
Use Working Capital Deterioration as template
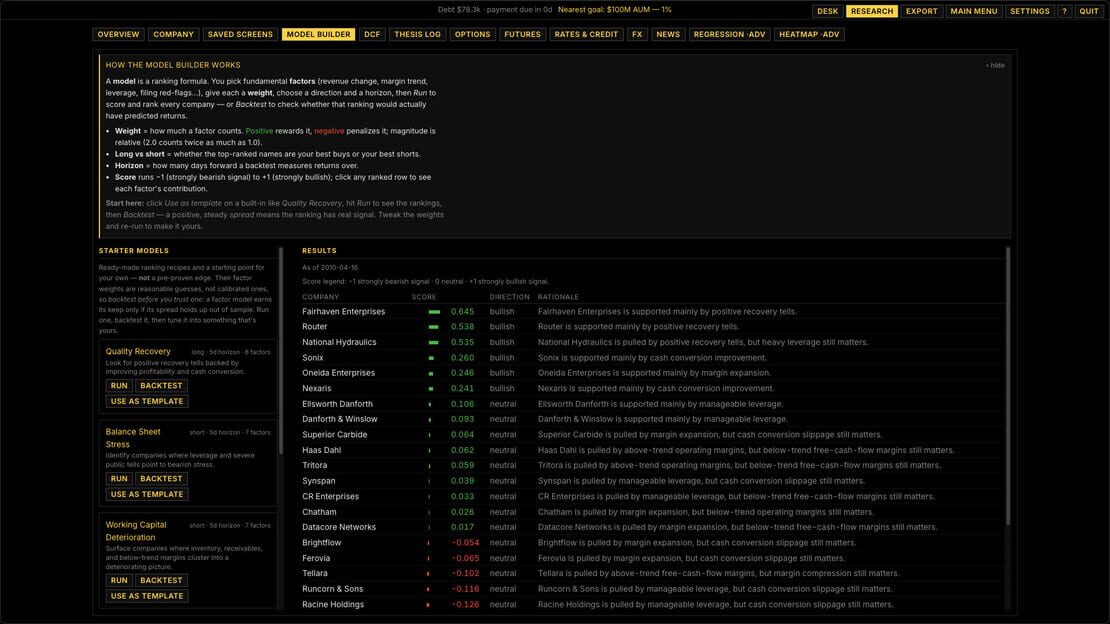[x=147, y=596]
